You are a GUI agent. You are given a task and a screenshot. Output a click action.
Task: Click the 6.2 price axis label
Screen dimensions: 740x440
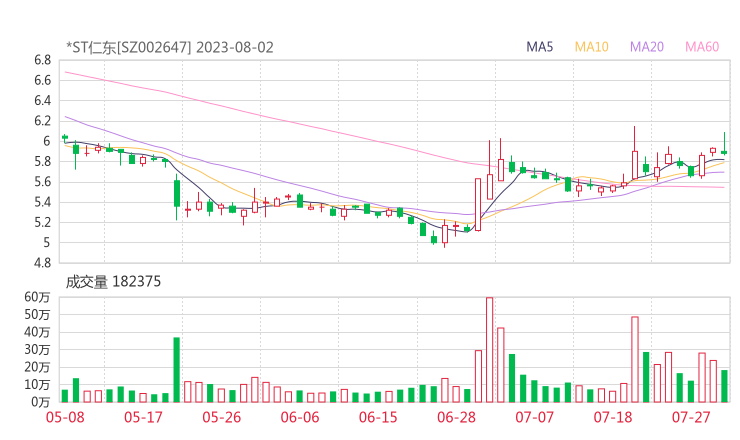42,121
